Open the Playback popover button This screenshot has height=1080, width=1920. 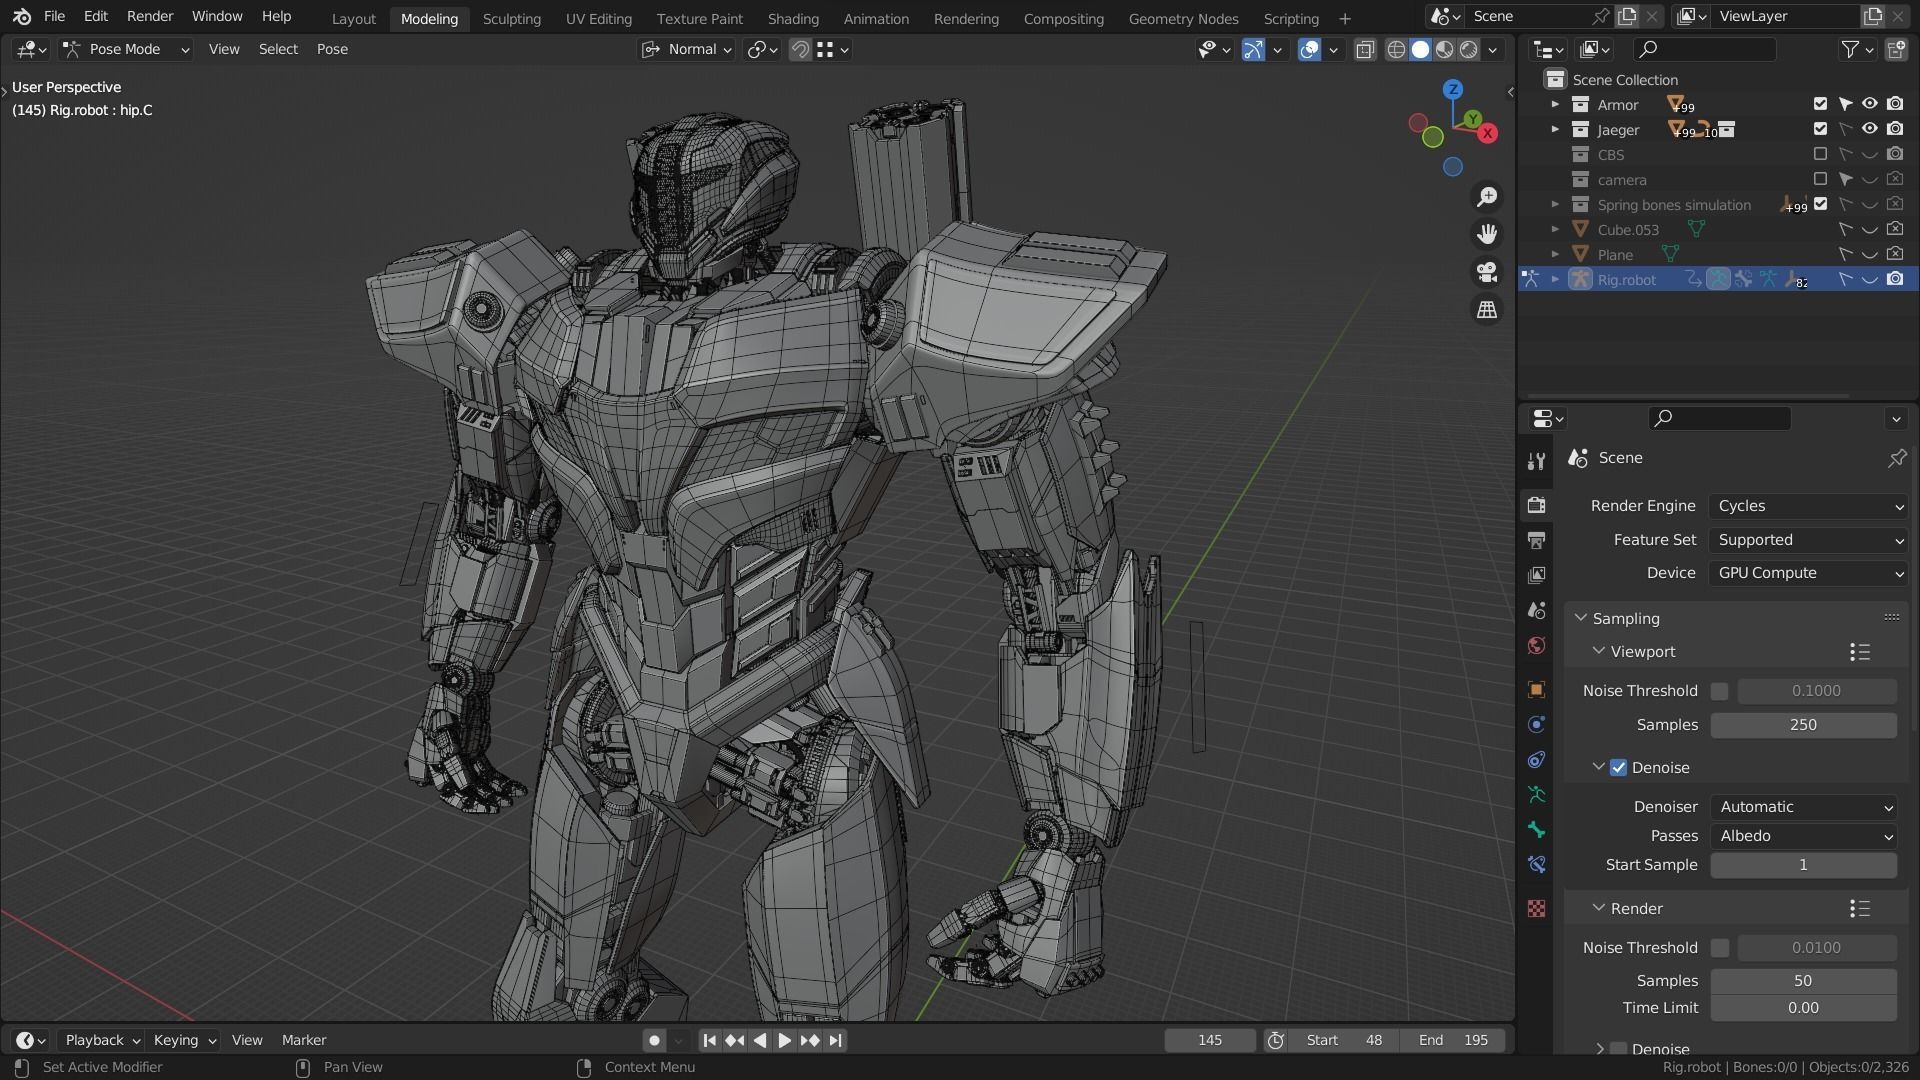(x=102, y=1040)
